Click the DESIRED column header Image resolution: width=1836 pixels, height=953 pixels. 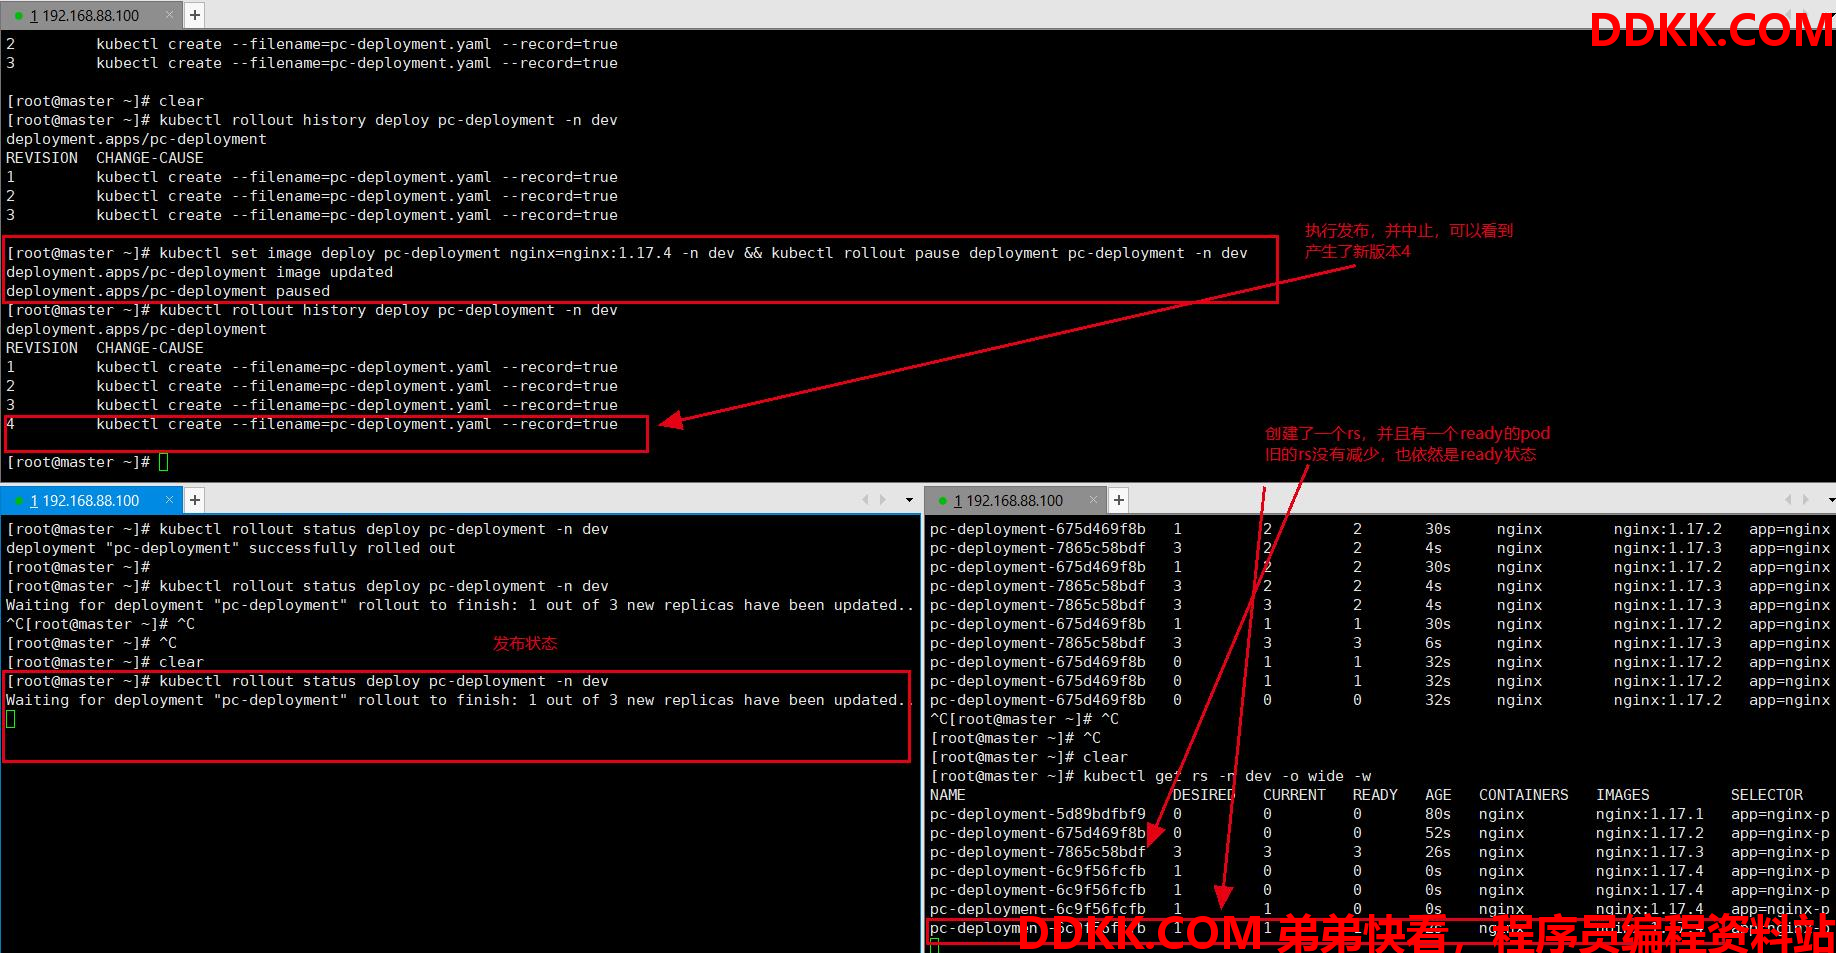coord(1203,795)
